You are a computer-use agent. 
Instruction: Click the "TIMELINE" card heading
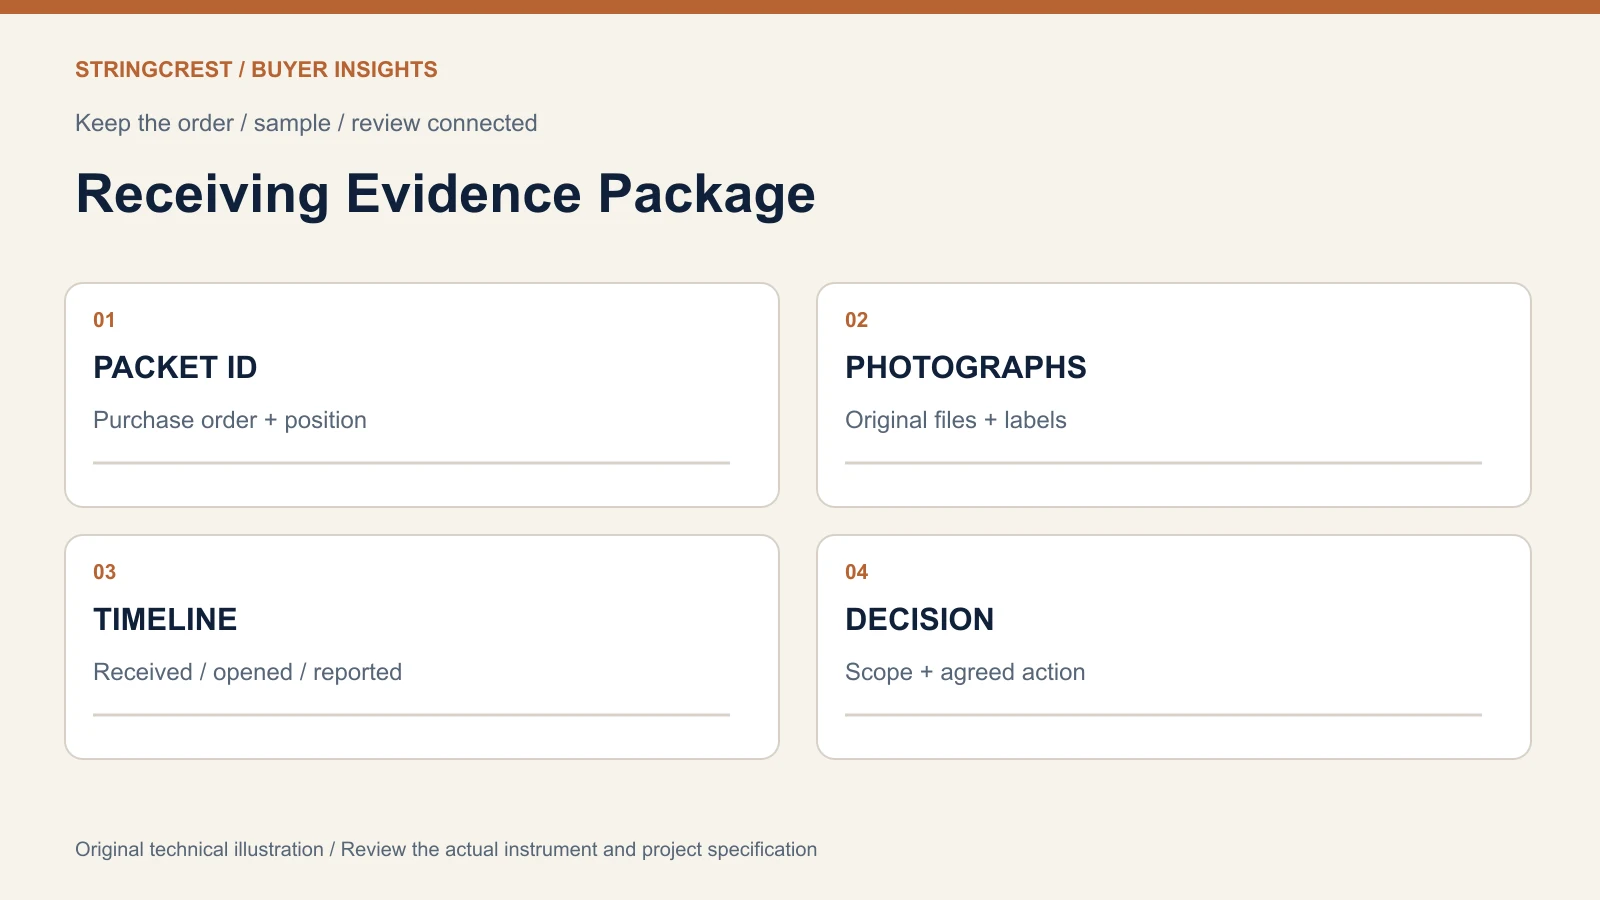point(165,620)
